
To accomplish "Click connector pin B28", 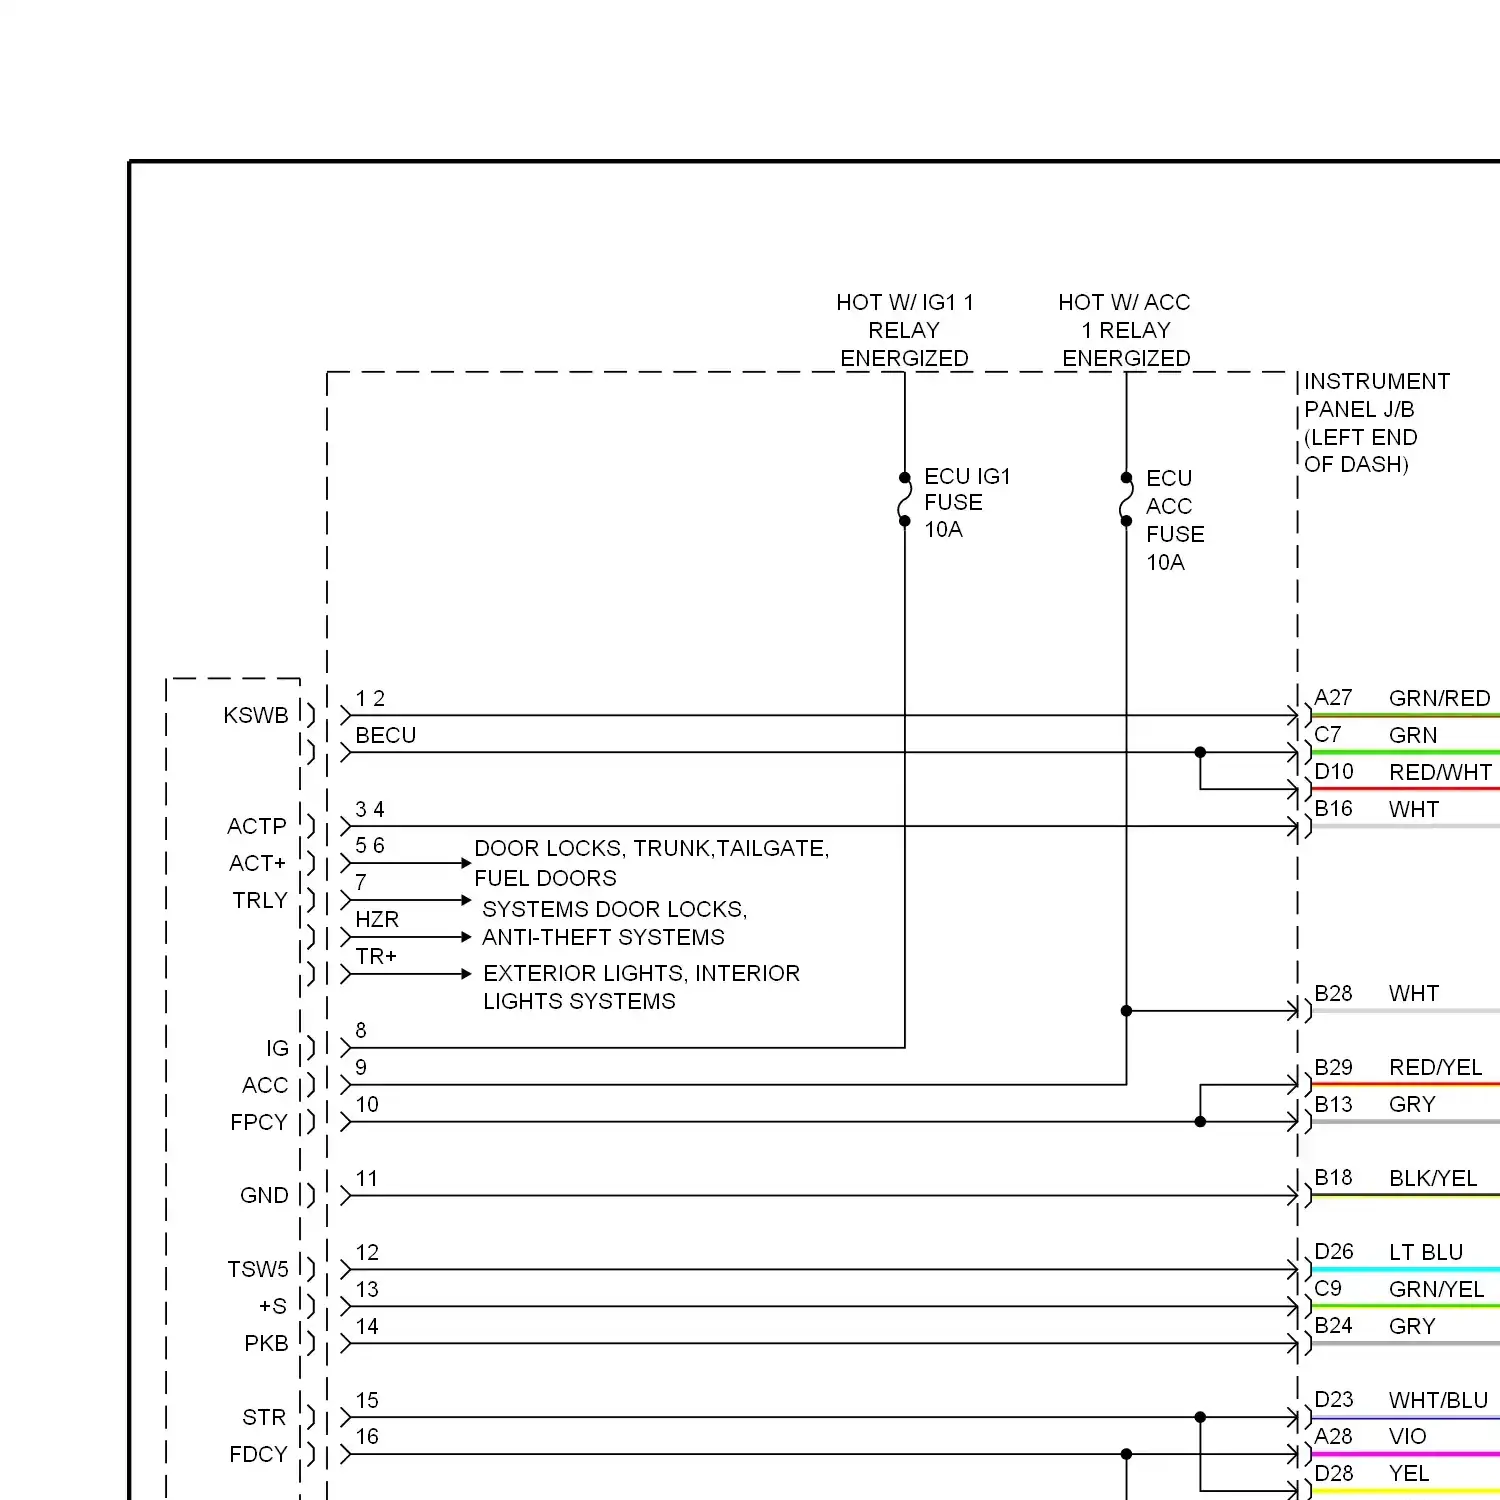I will (x=1333, y=993).
